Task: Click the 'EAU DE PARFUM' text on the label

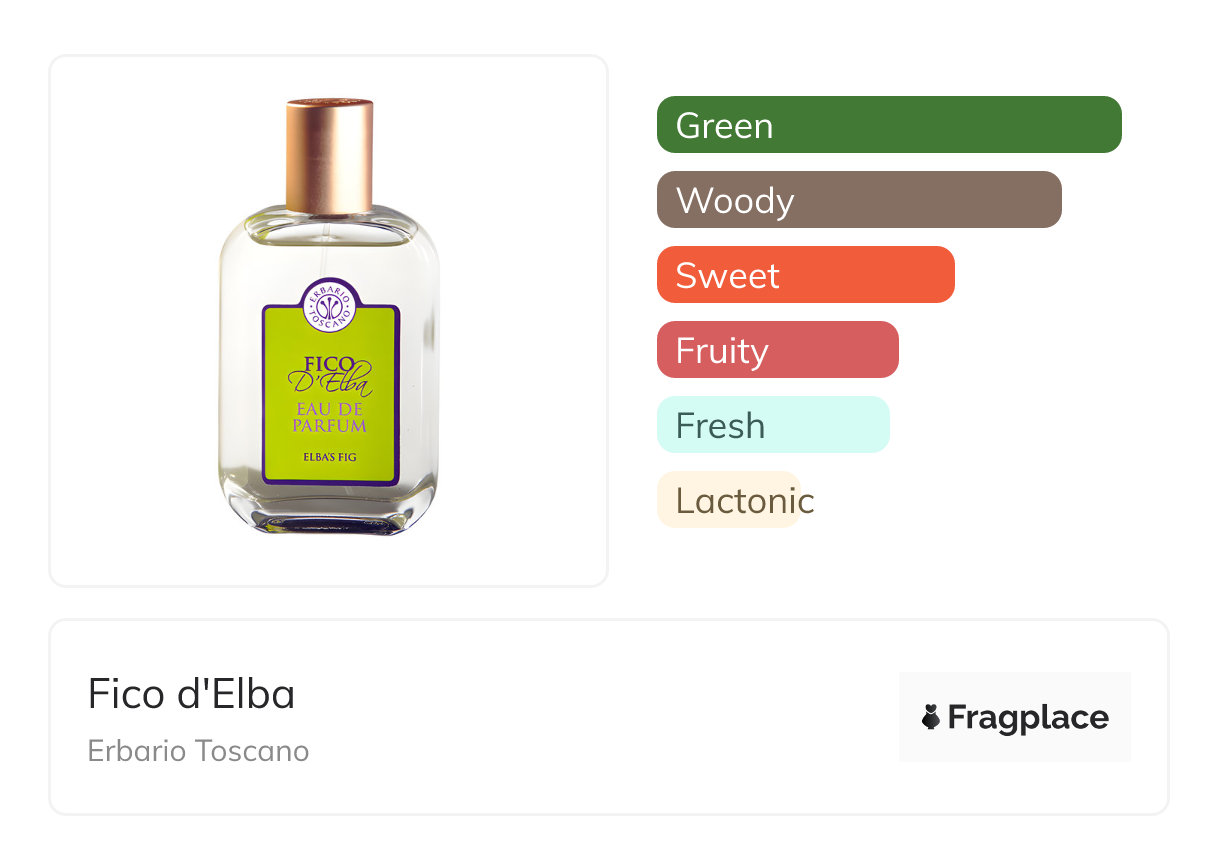Action: click(330, 417)
